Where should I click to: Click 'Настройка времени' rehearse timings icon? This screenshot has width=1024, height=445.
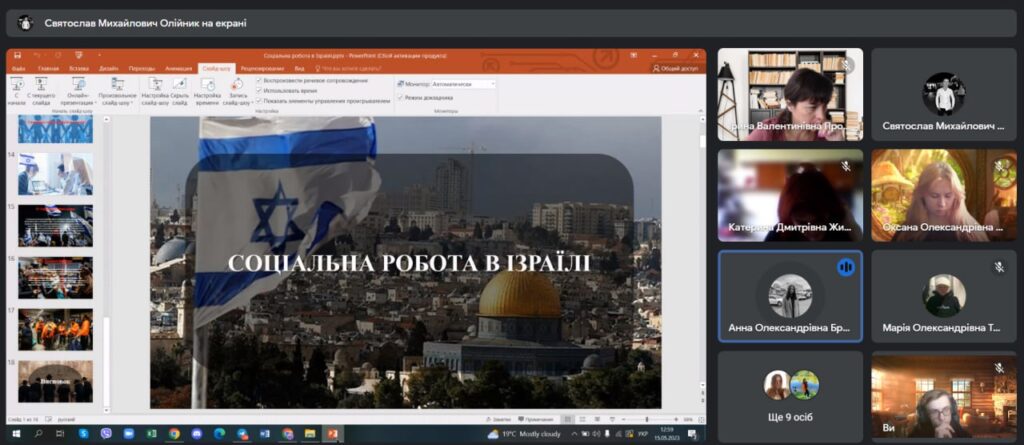click(x=207, y=88)
